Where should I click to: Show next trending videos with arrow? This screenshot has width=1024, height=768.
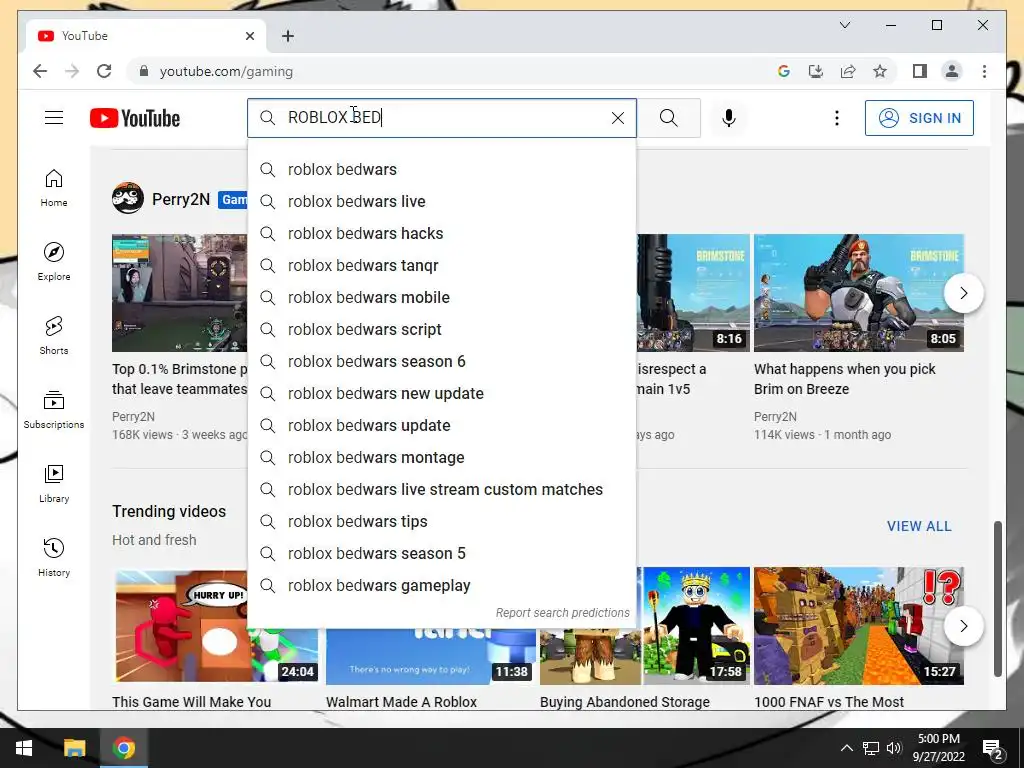[x=963, y=626]
